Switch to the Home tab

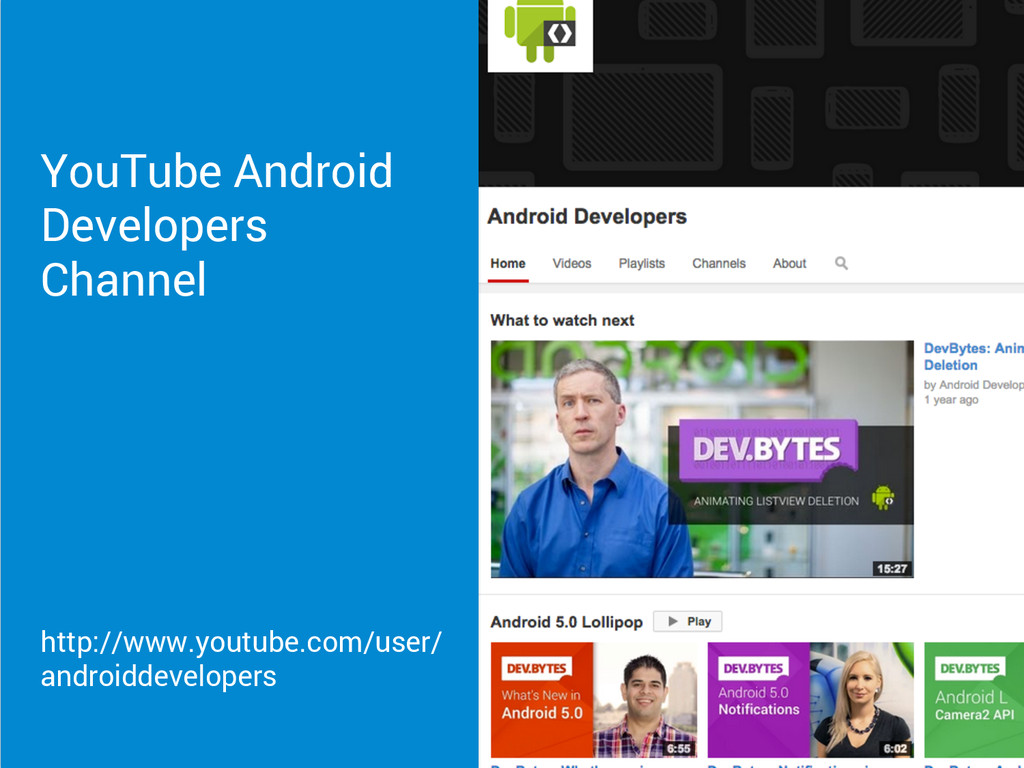(508, 263)
